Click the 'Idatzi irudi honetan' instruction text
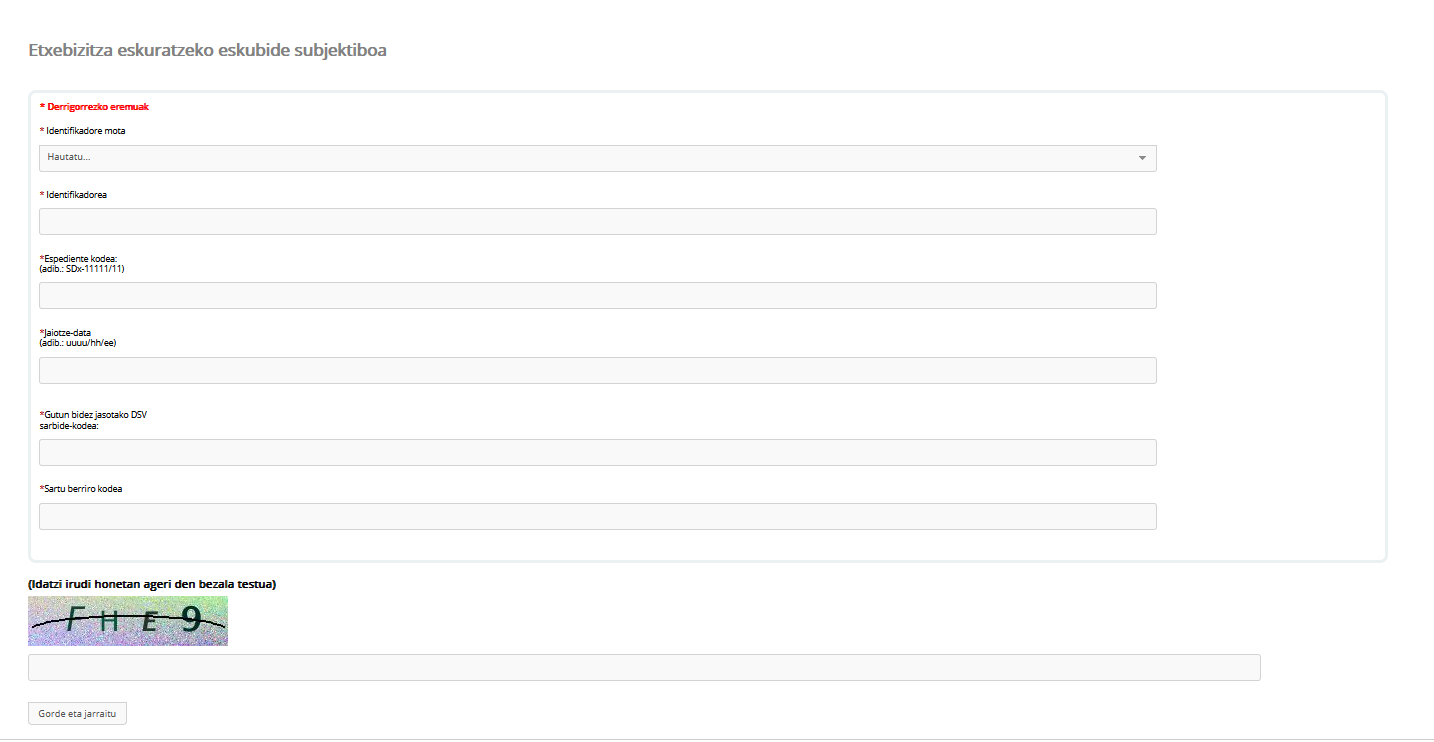Screen dimensions: 1434x742 (152, 583)
